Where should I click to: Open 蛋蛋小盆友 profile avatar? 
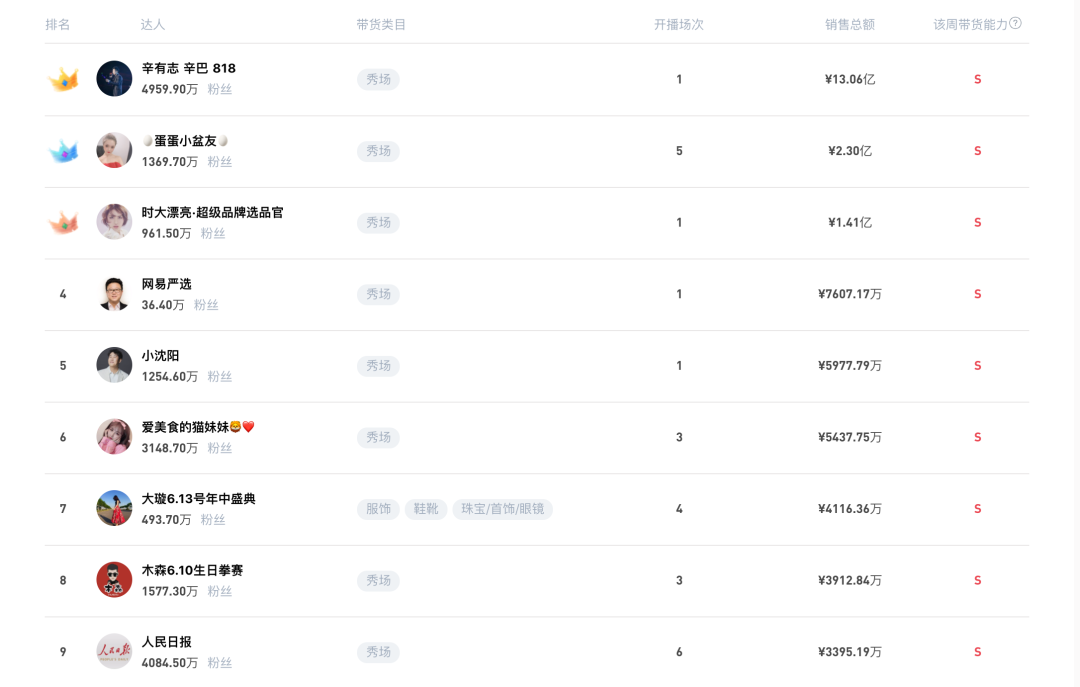tap(114, 151)
